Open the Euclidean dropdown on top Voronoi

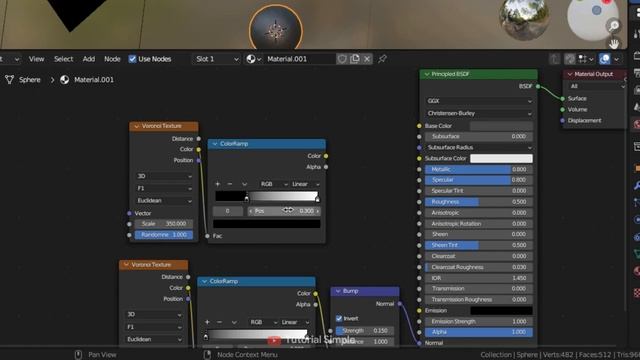pos(164,200)
